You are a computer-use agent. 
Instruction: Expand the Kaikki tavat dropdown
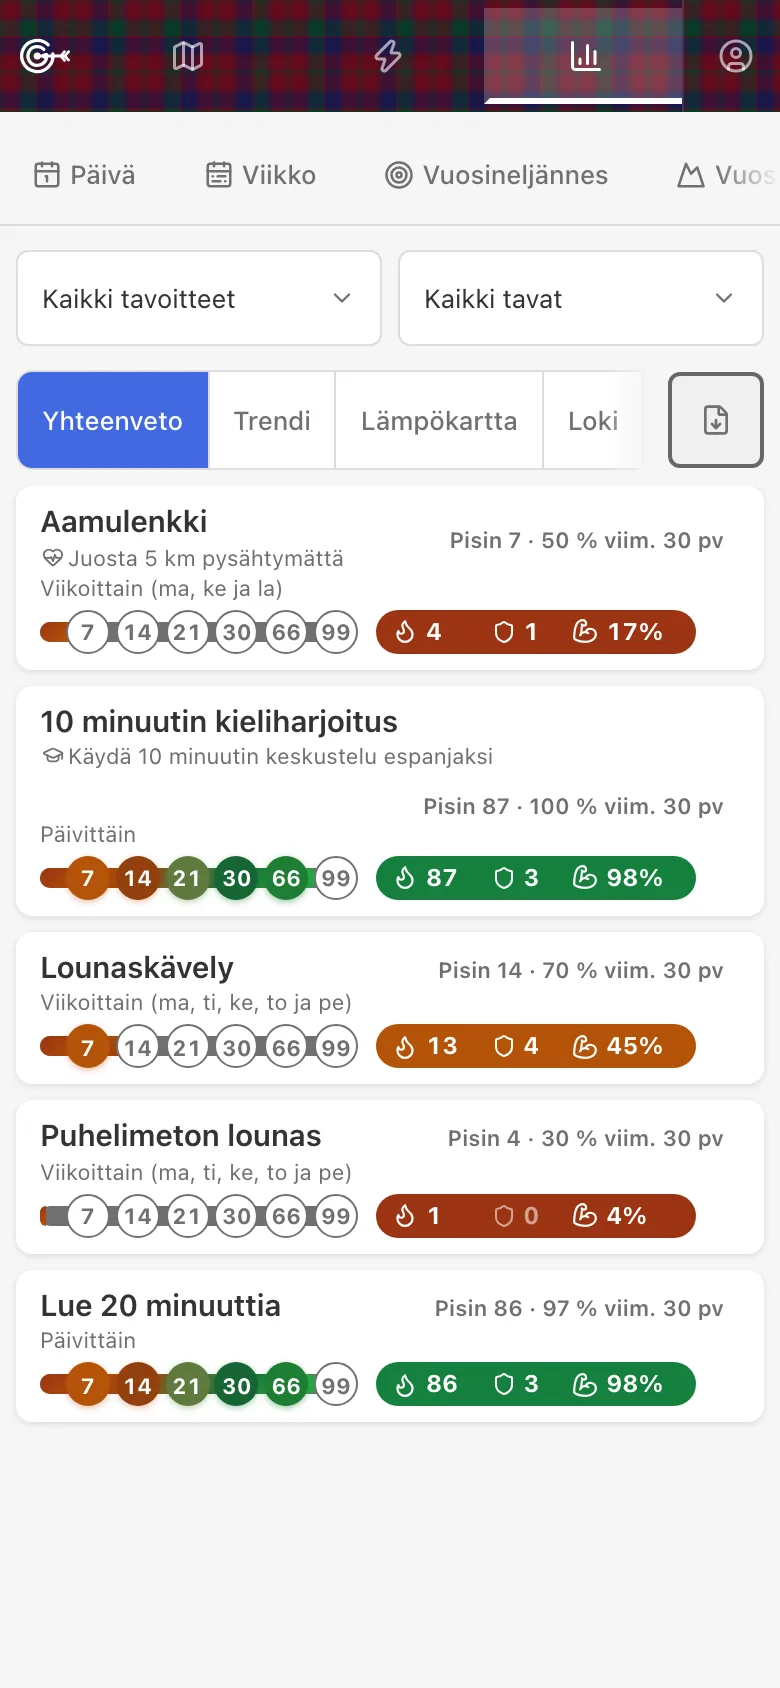tap(581, 298)
